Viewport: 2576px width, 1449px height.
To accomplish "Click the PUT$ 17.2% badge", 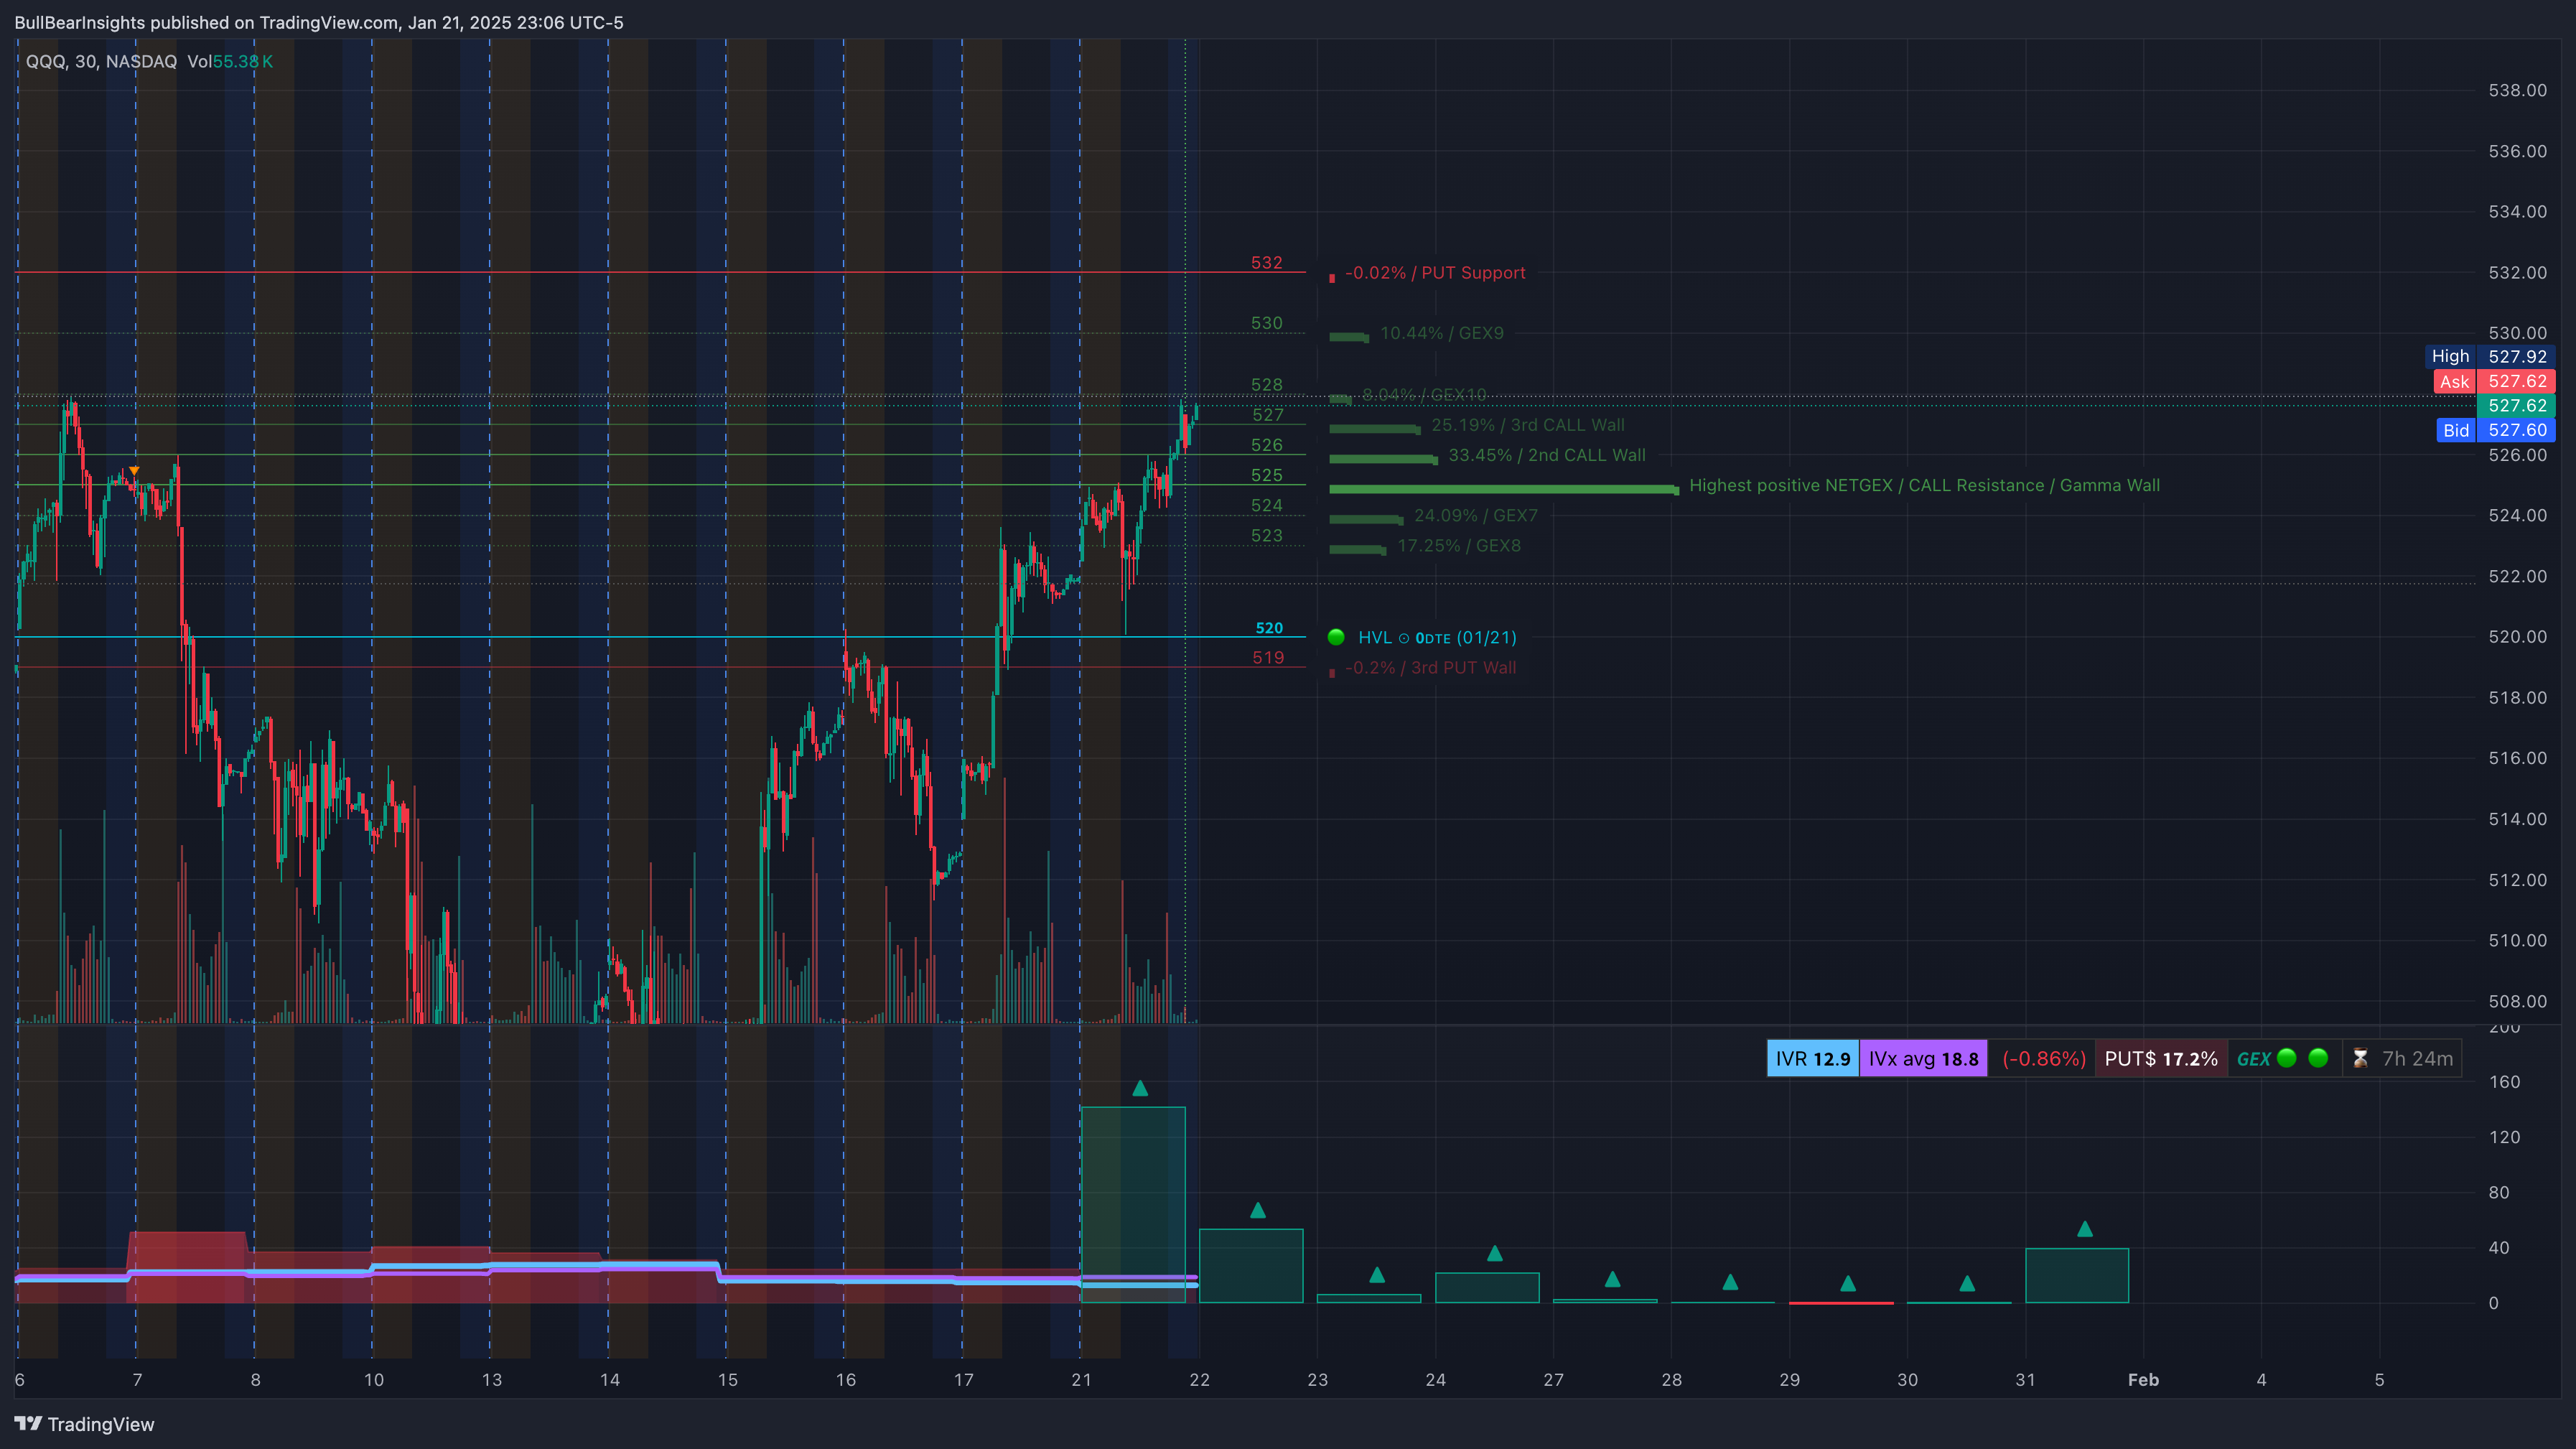I will tap(2161, 1058).
